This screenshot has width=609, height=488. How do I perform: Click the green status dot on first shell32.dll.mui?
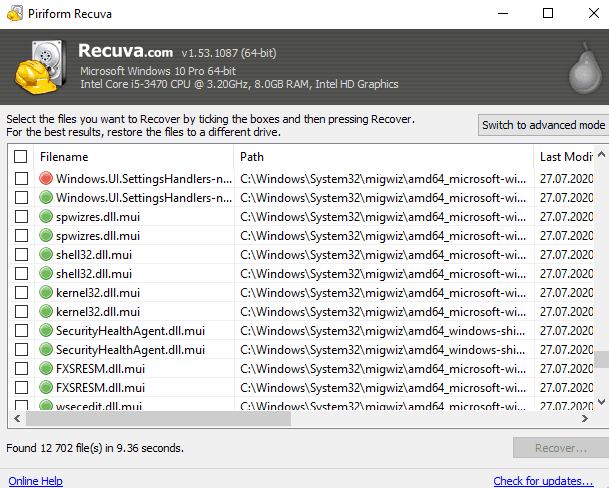pos(46,255)
